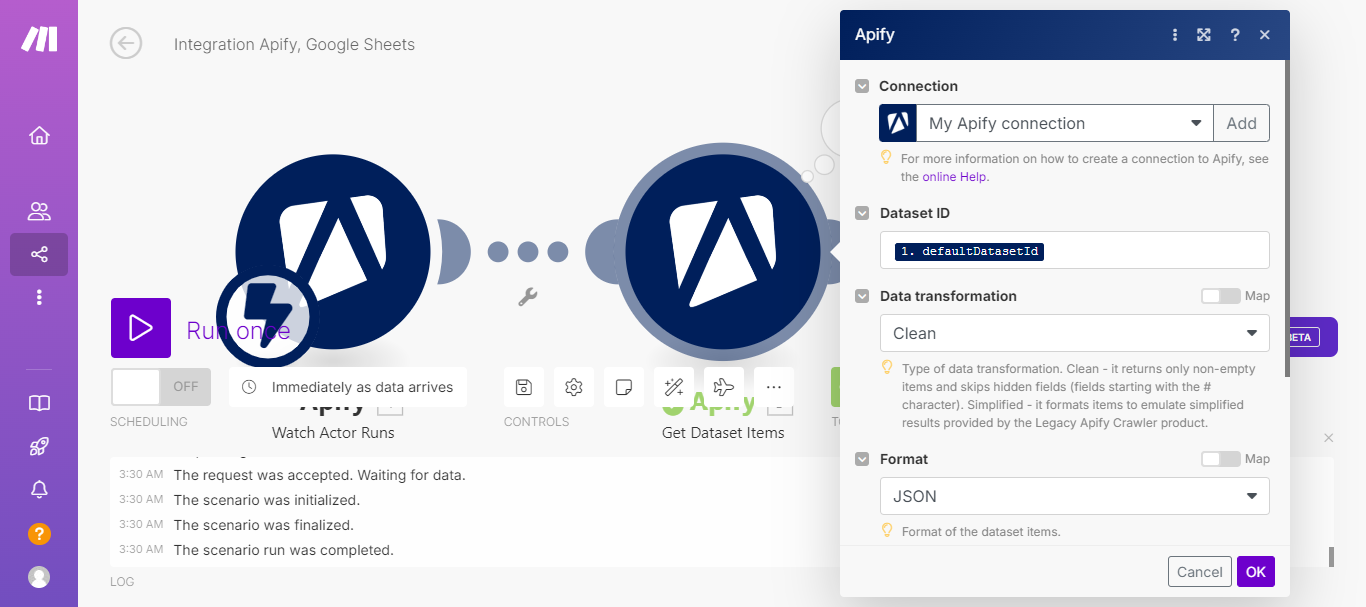Image resolution: width=1366 pixels, height=607 pixels.
Task: Click log line 'The scenario was initialized.'
Action: click(x=266, y=500)
